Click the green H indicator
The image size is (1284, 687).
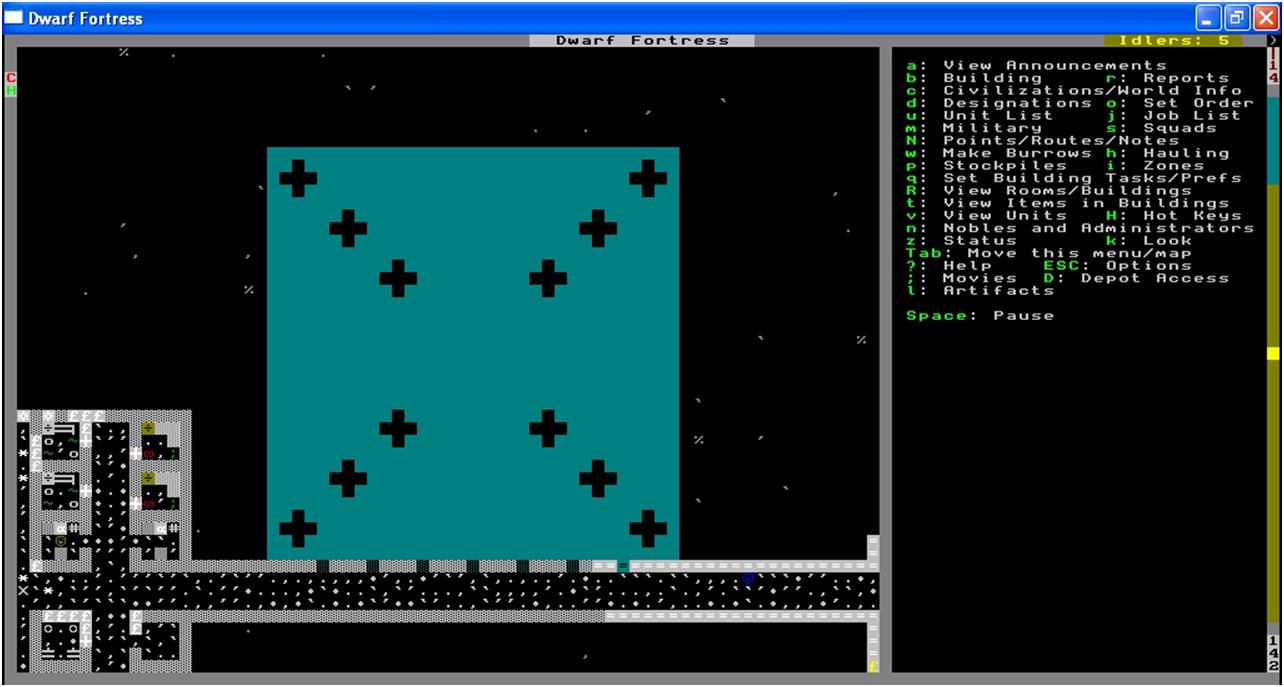(11, 90)
